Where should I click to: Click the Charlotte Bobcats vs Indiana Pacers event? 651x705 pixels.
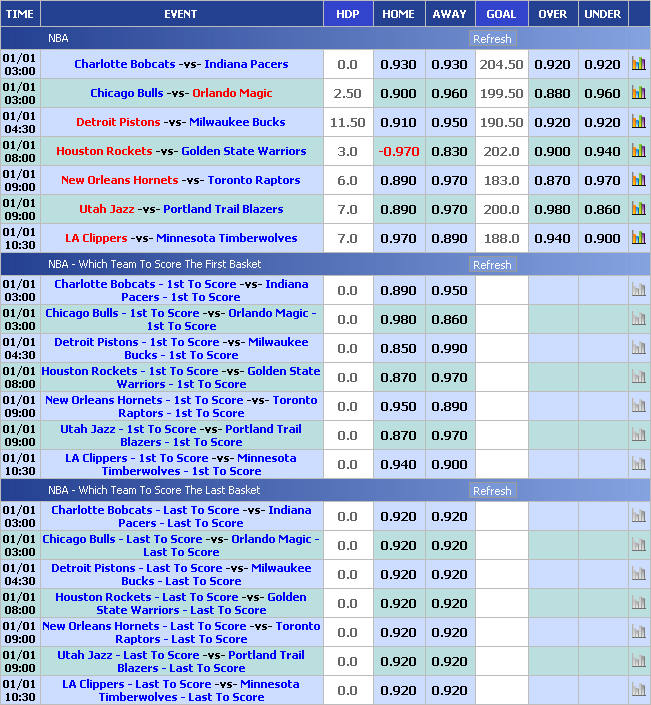[181, 64]
